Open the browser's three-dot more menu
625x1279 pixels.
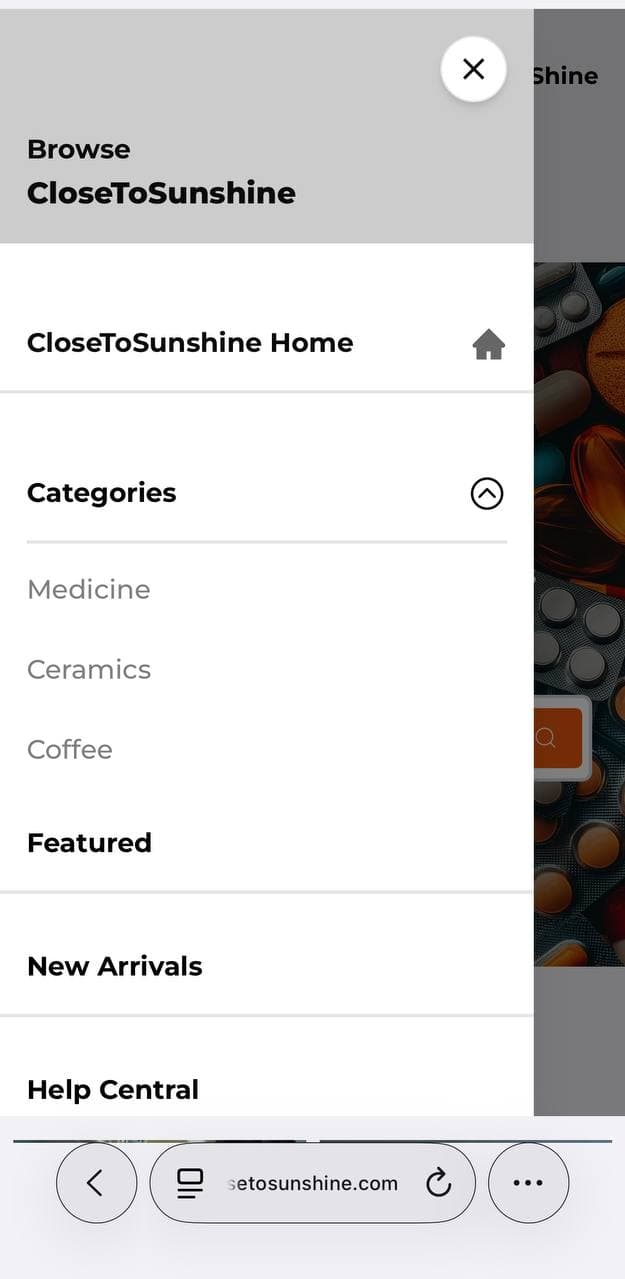point(528,1183)
